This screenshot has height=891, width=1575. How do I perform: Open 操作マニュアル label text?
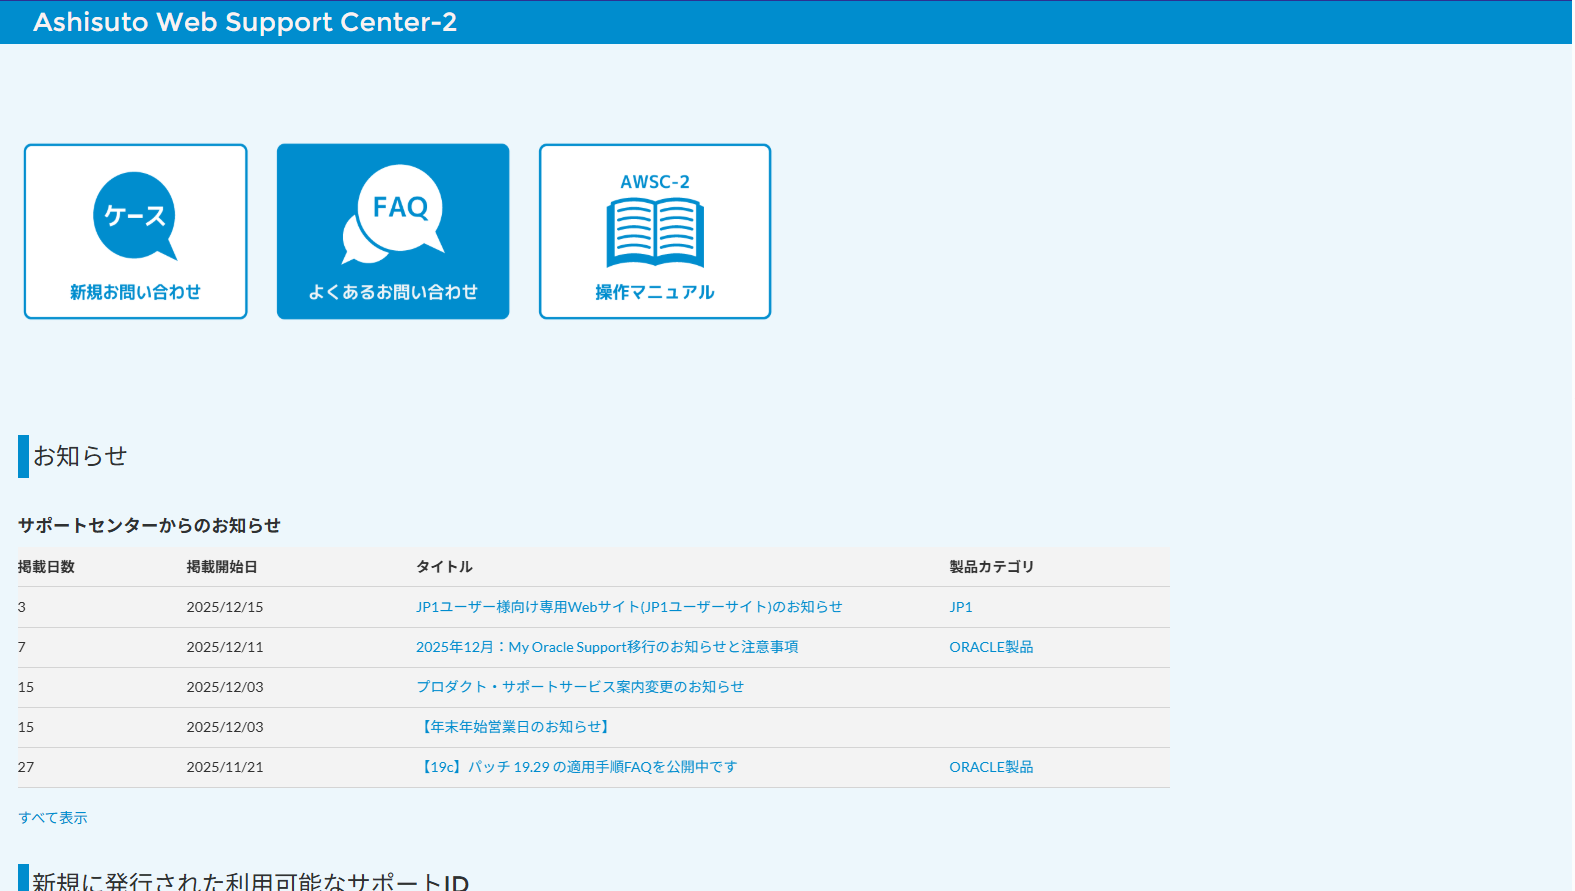[x=655, y=292]
